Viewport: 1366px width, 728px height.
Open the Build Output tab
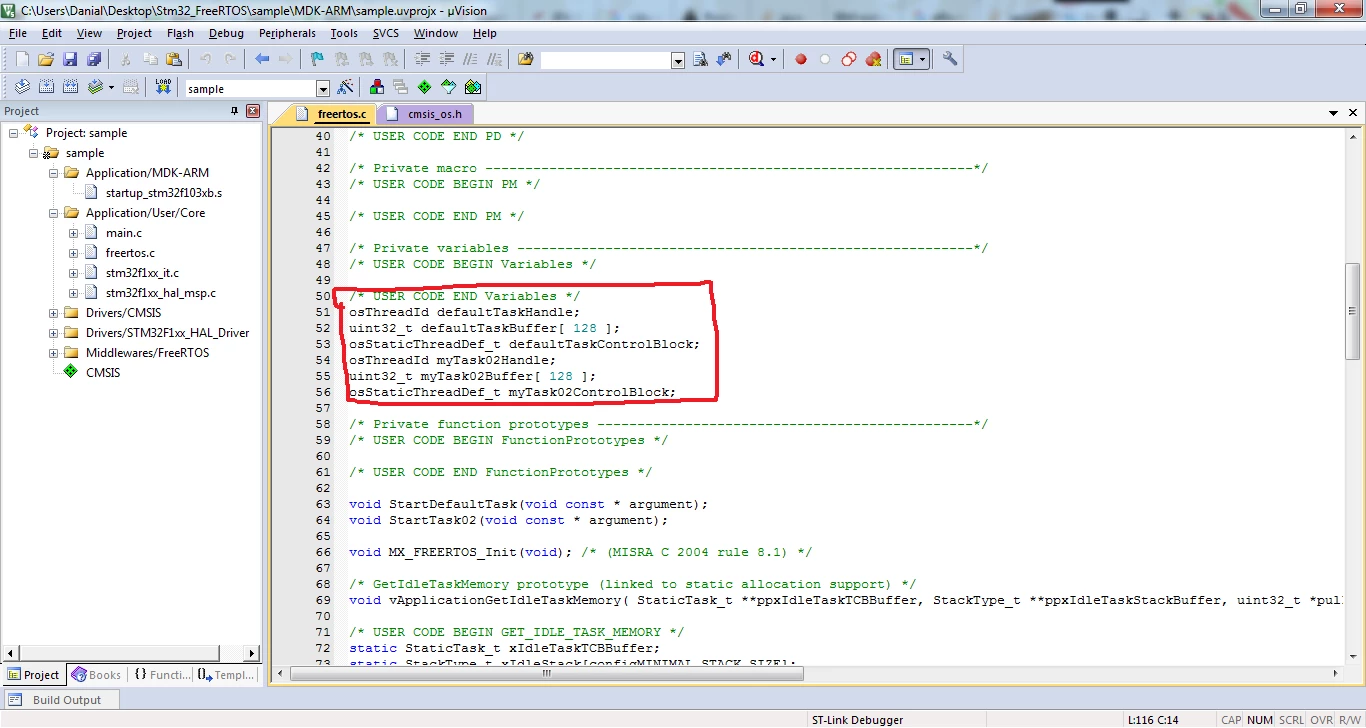click(62, 700)
